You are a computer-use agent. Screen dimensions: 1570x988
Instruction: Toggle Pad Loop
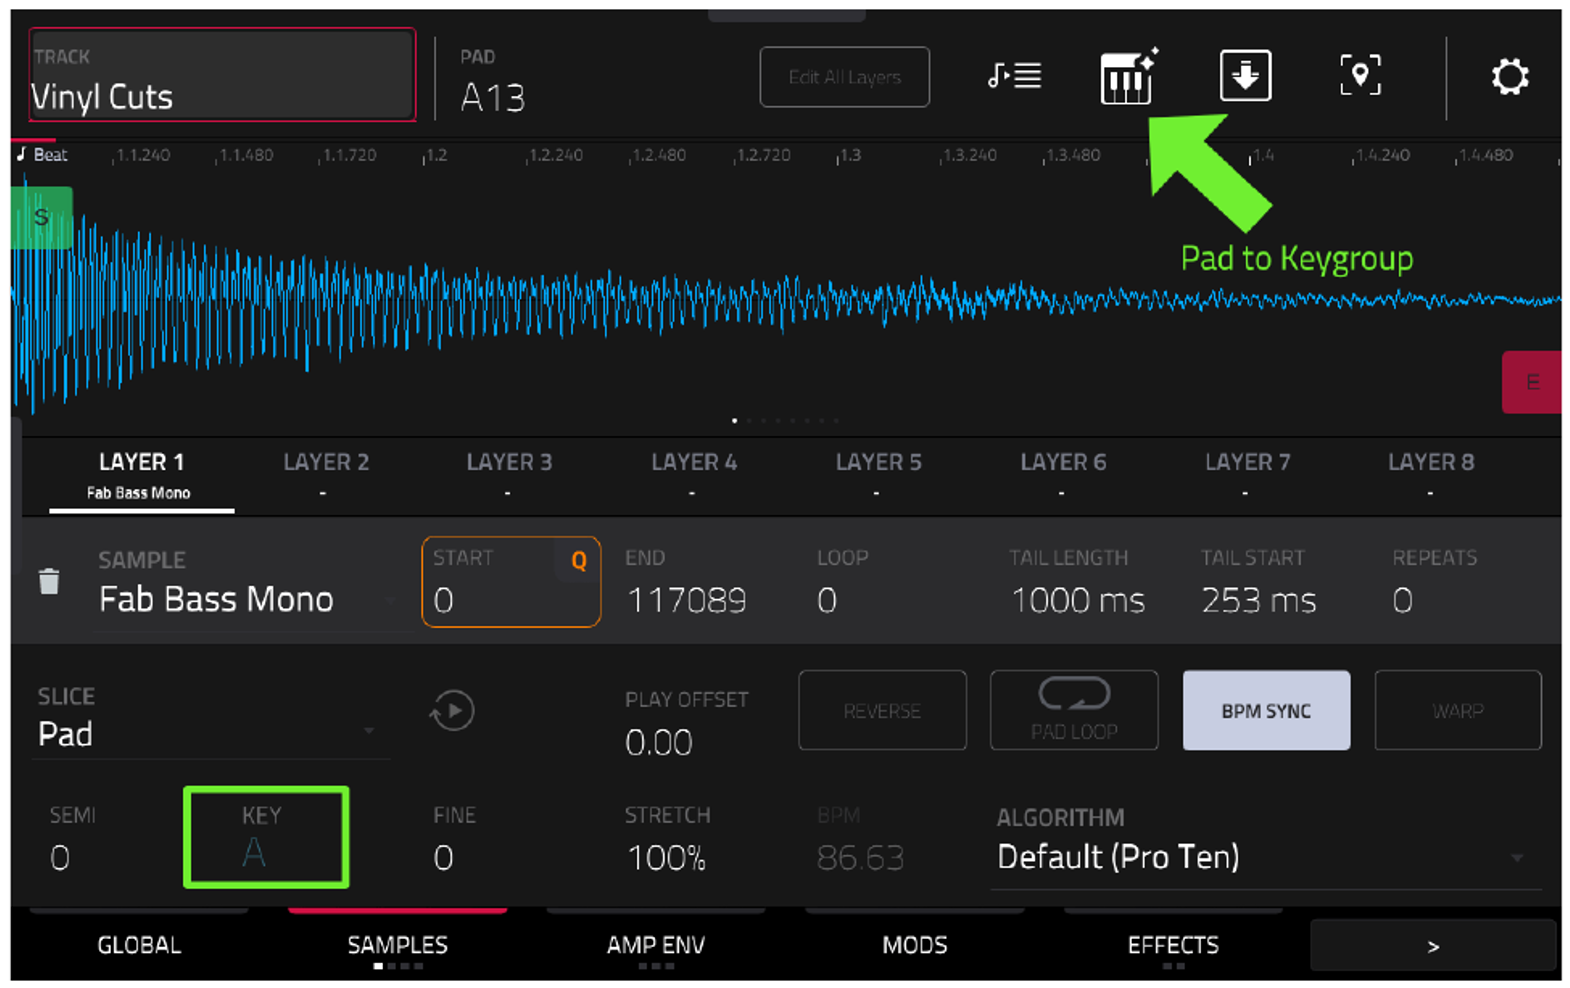tap(1074, 710)
